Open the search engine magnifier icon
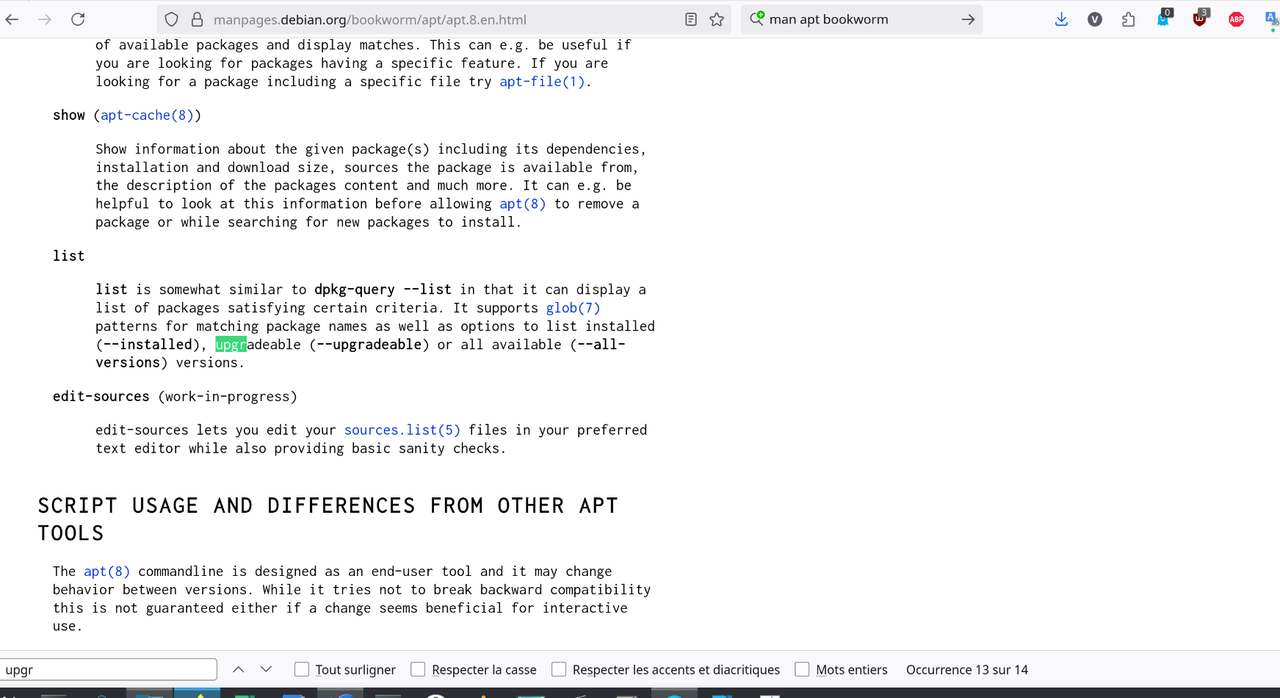 (x=757, y=19)
